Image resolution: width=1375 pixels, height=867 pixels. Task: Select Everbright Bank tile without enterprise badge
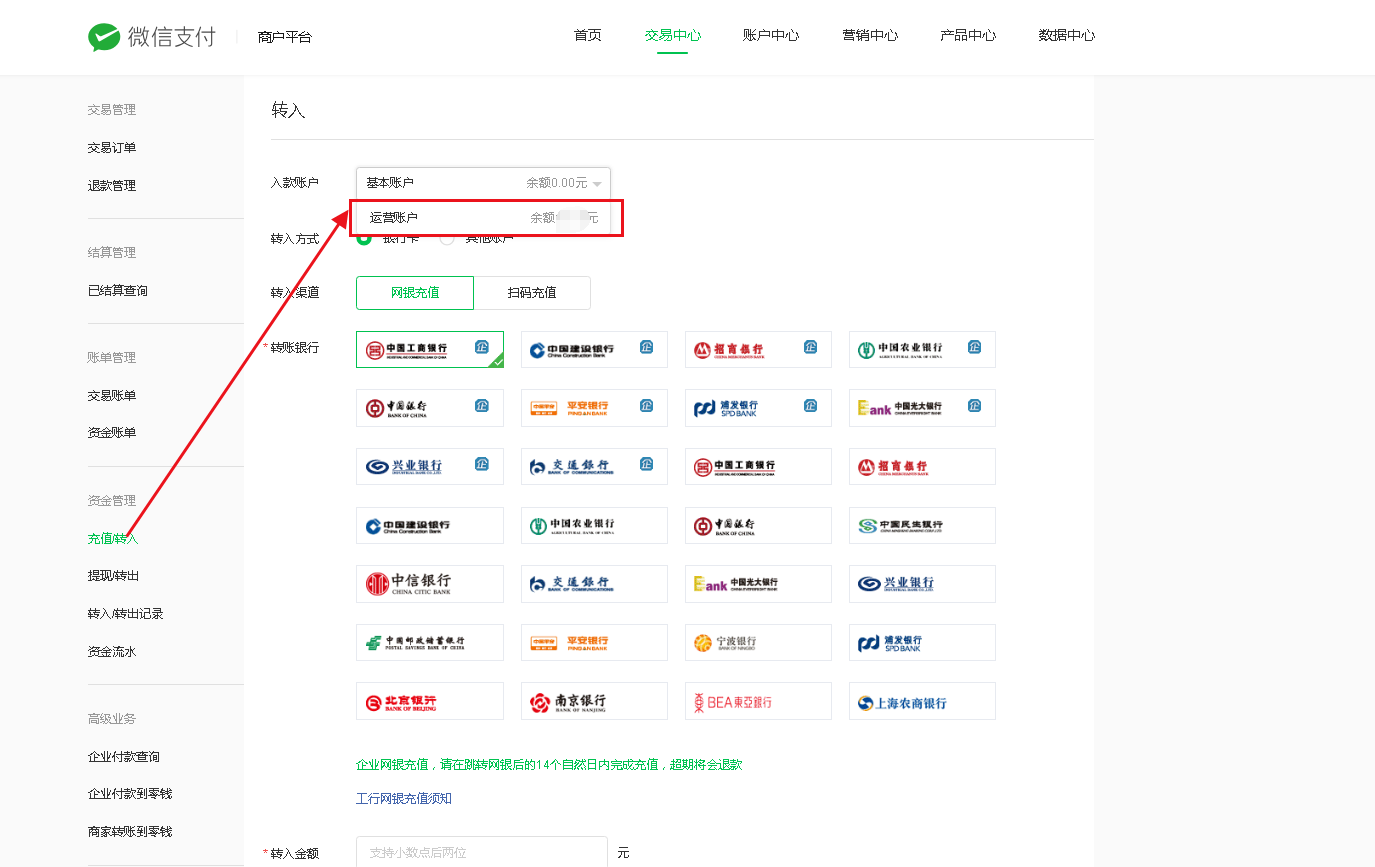click(x=758, y=584)
